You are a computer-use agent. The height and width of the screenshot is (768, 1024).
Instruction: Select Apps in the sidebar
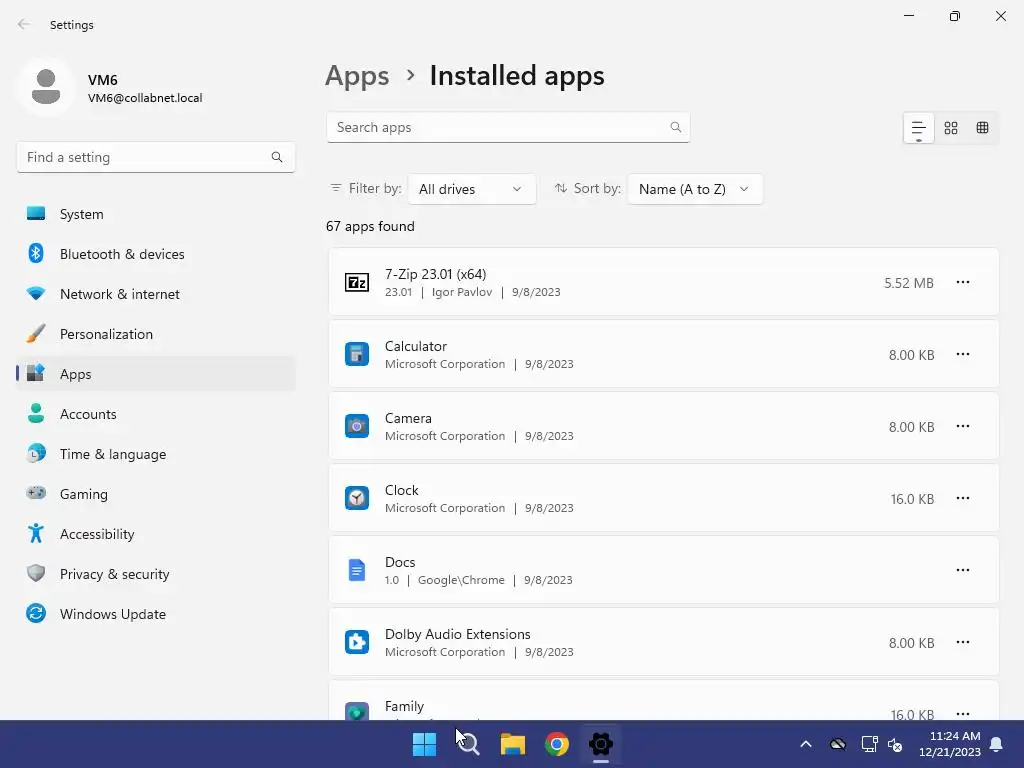click(156, 374)
